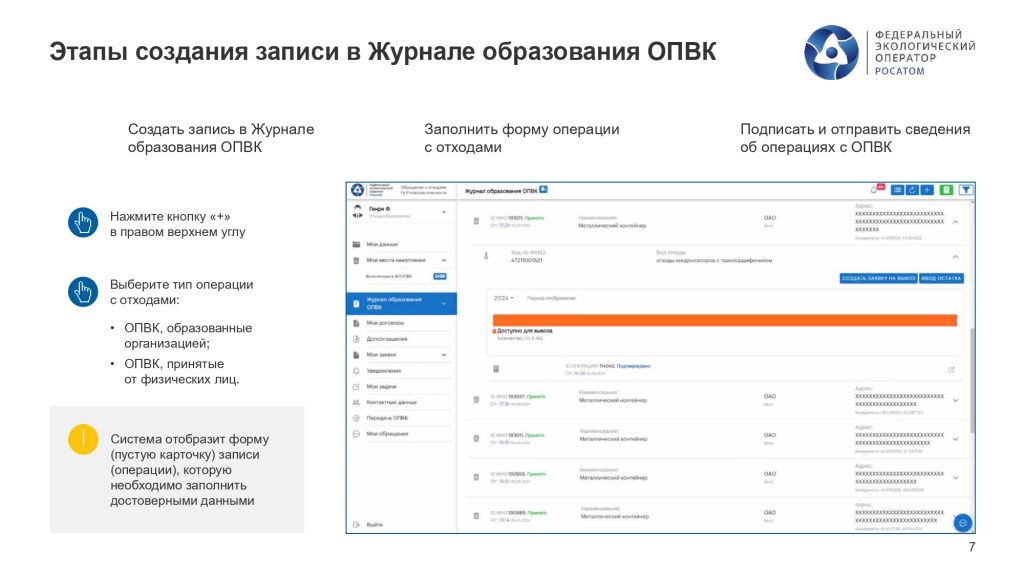This screenshot has height=576, width=1024.
Task: Click СОЗДАТЬ ЗАЯВКУ НА ВЫВОЗ button
Action: coord(878,278)
